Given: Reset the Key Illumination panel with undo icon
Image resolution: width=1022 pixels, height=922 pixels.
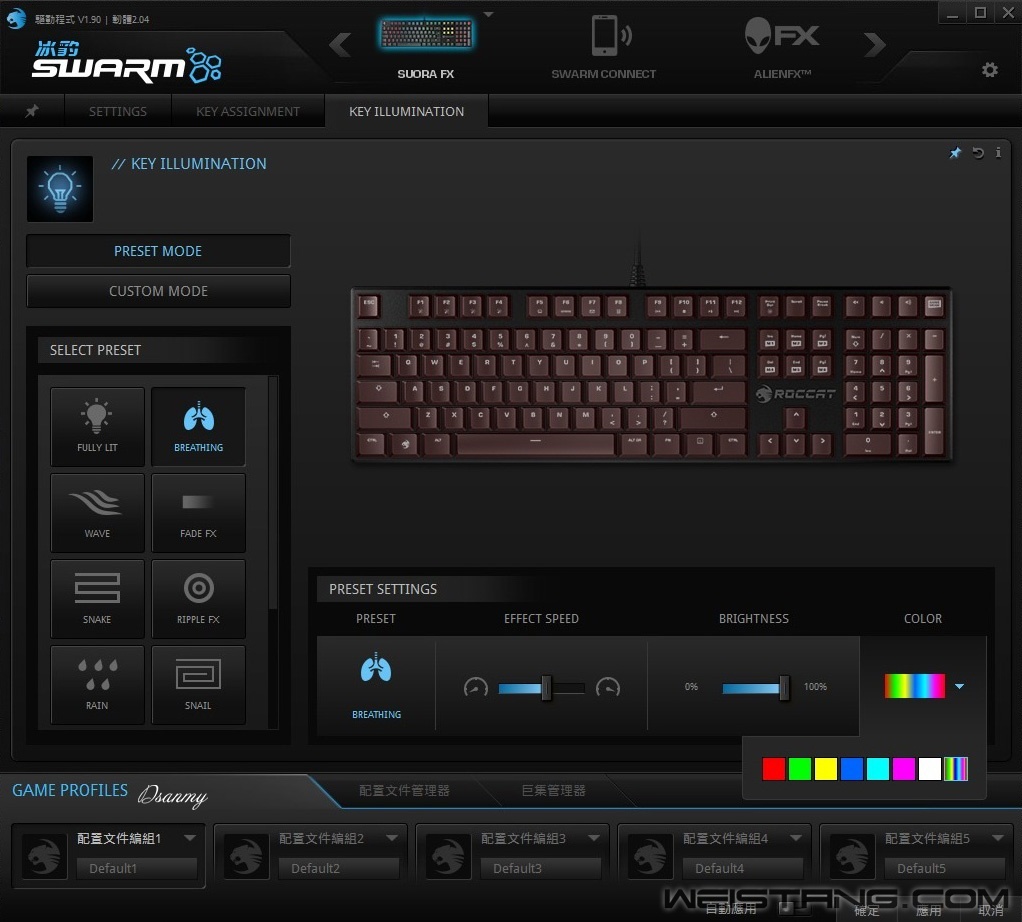Looking at the screenshot, I should (978, 152).
